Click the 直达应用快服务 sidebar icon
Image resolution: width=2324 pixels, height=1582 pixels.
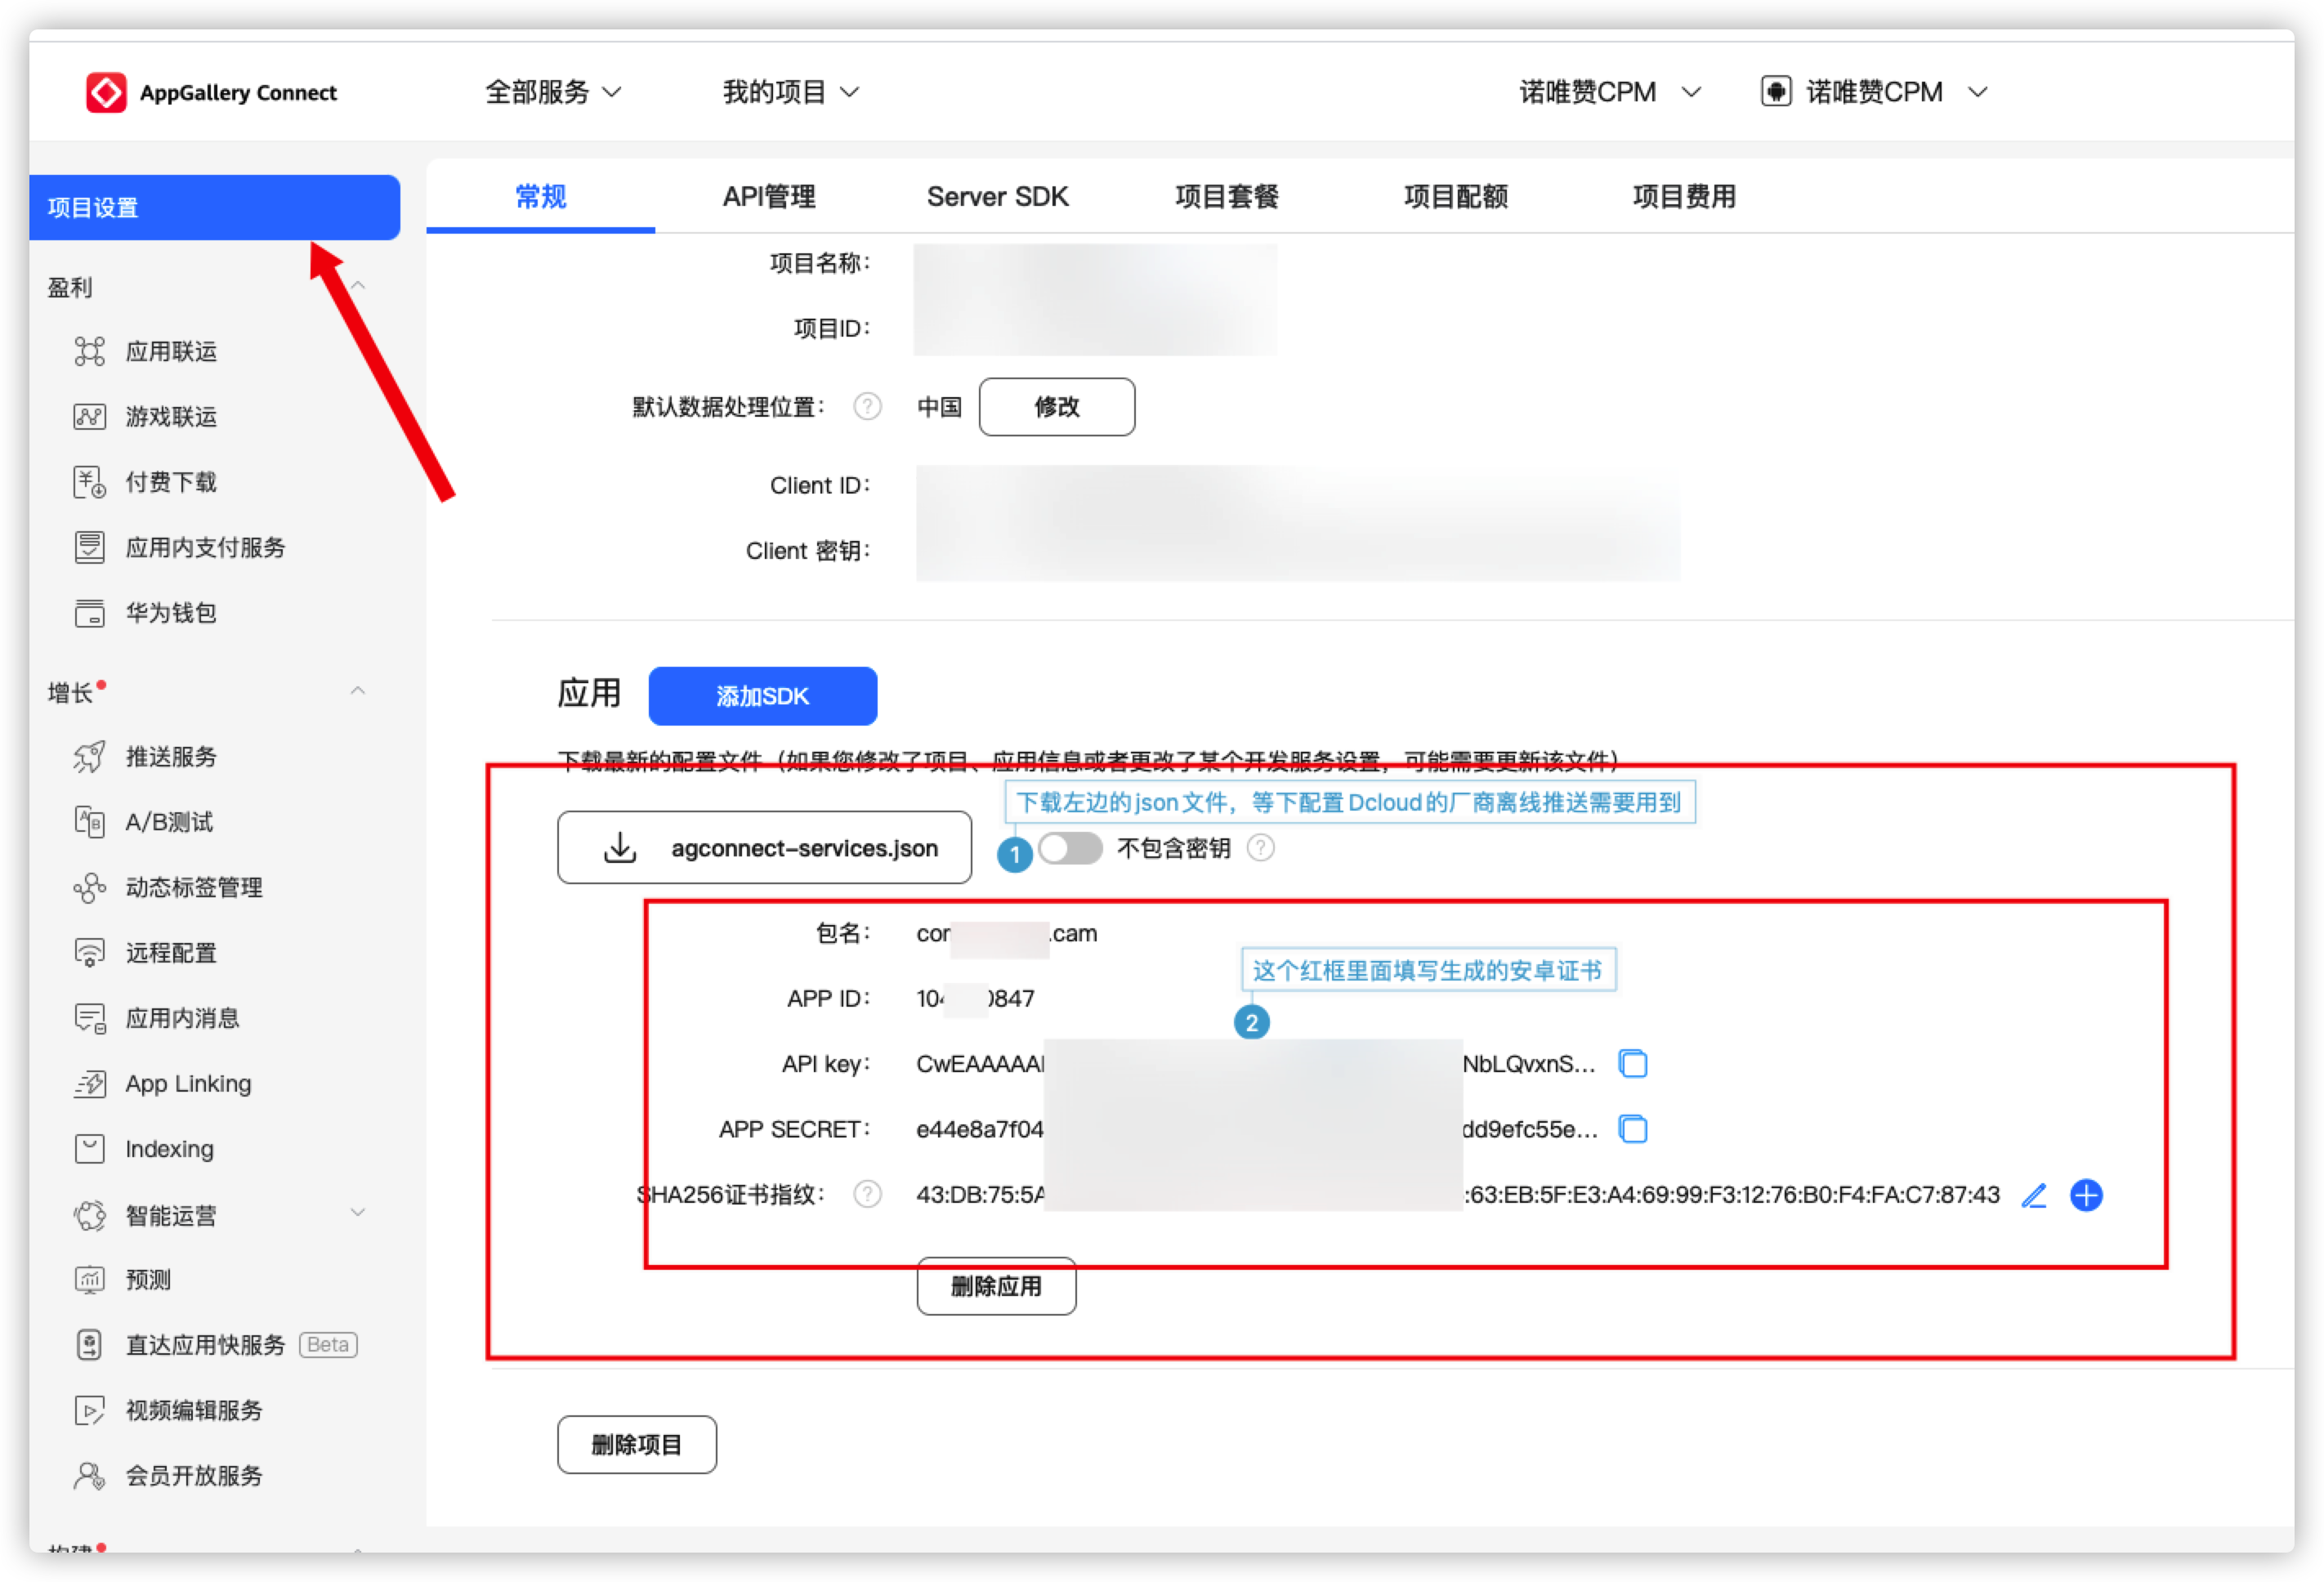[x=89, y=1344]
